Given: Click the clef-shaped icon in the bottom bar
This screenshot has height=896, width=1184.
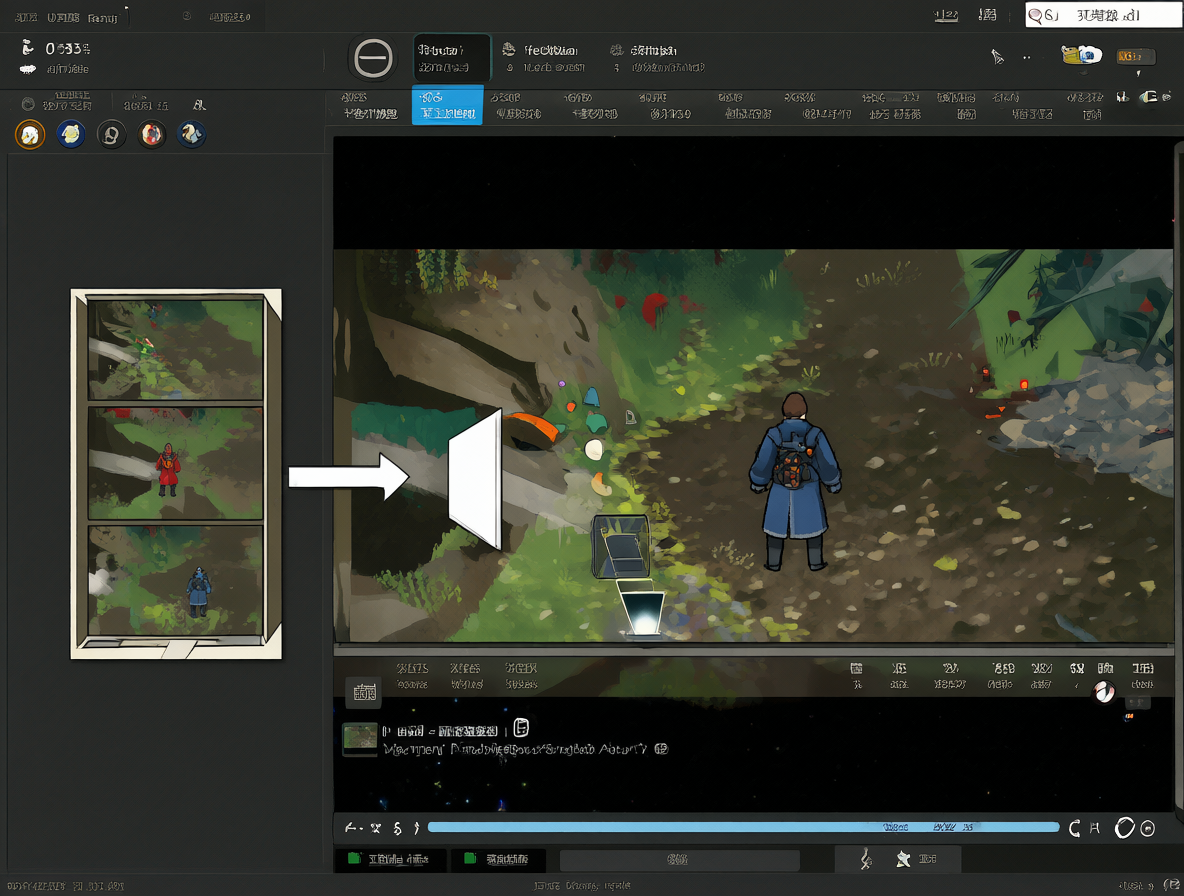Looking at the screenshot, I should (867, 859).
